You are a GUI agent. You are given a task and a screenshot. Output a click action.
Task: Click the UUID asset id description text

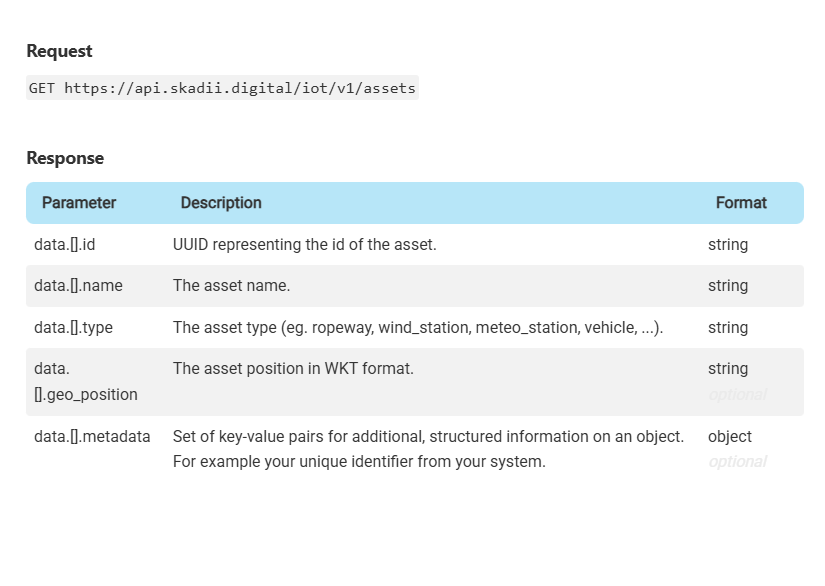pyautogui.click(x=304, y=245)
